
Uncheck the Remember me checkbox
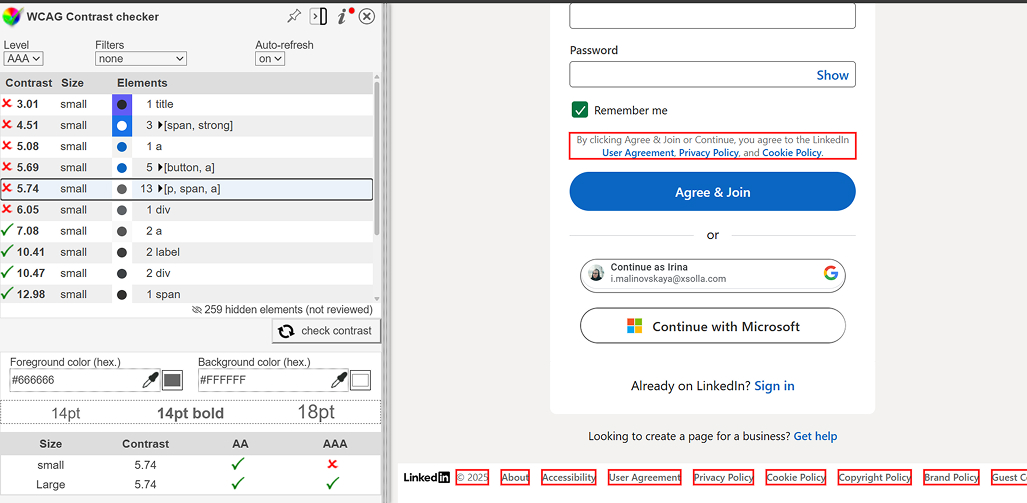(579, 110)
